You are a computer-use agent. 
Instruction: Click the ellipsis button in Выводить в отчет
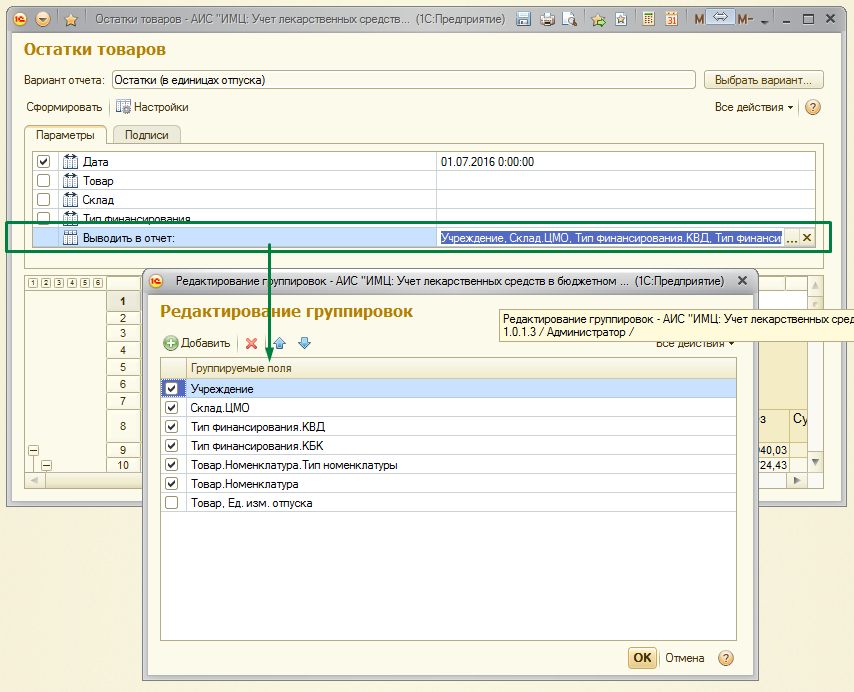pos(791,238)
